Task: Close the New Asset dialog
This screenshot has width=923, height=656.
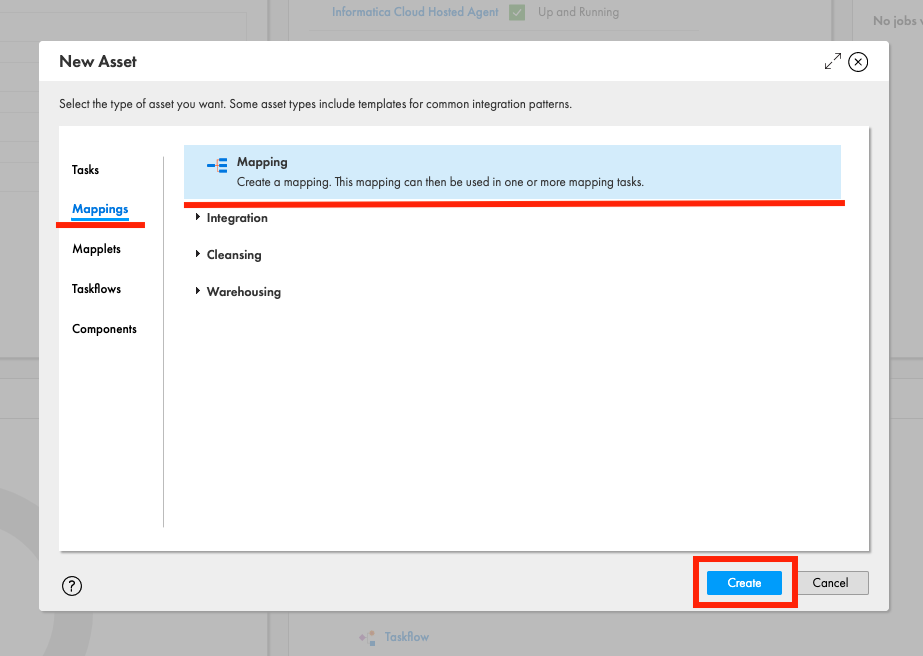Action: click(x=858, y=61)
